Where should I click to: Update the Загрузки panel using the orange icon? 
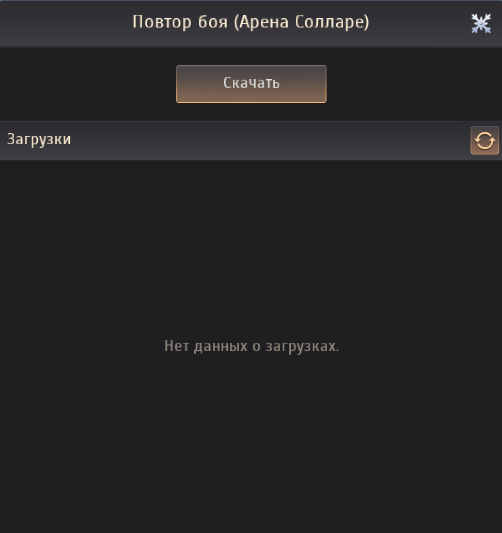coord(484,140)
